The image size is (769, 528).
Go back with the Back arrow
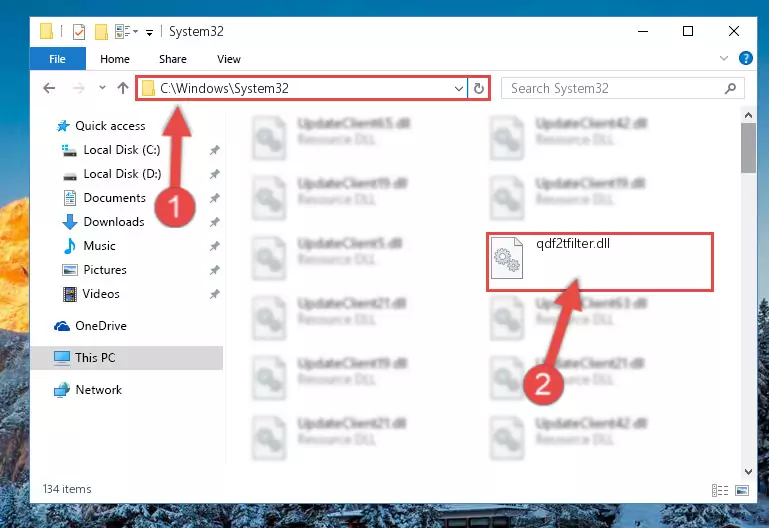pyautogui.click(x=49, y=88)
